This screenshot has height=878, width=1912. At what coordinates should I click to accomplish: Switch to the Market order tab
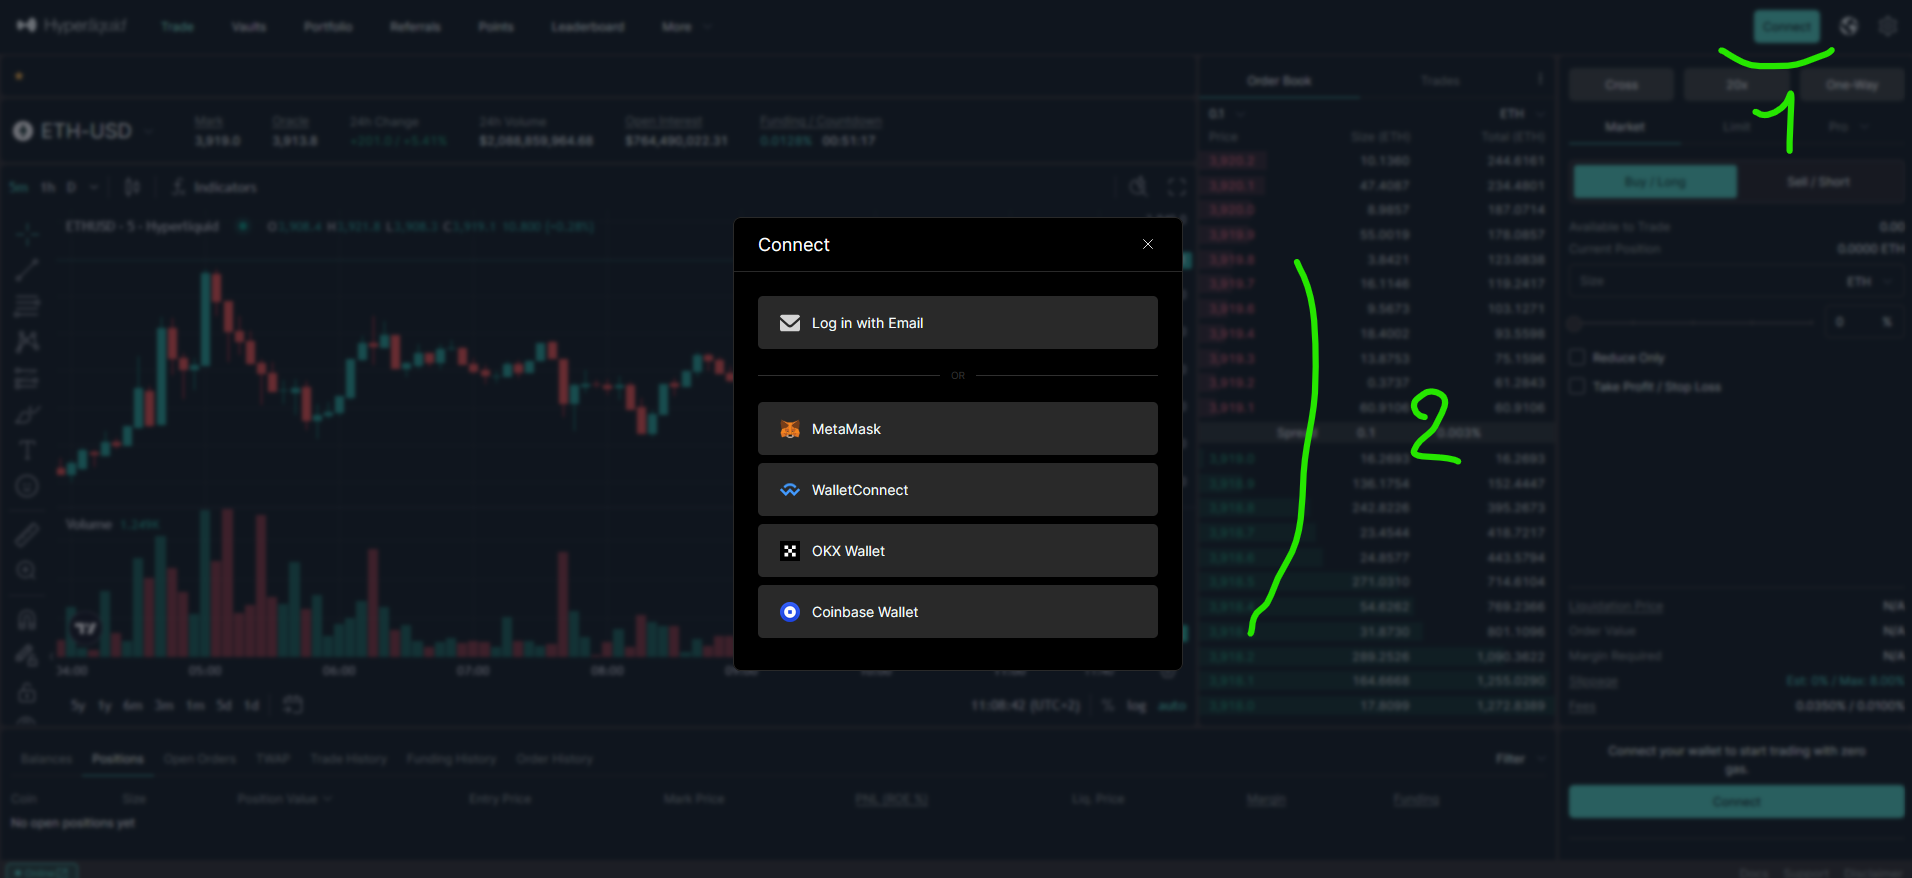pyautogui.click(x=1624, y=127)
